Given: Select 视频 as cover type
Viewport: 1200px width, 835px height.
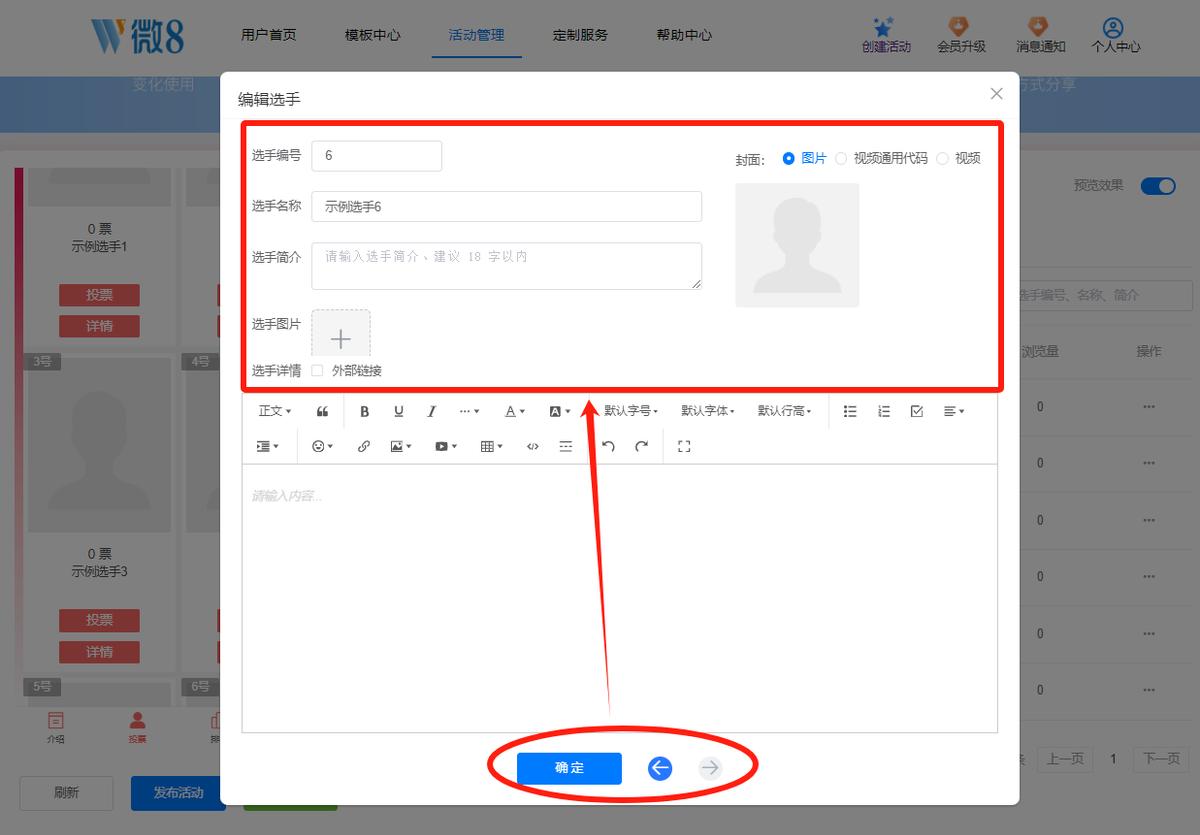Looking at the screenshot, I should (x=958, y=158).
